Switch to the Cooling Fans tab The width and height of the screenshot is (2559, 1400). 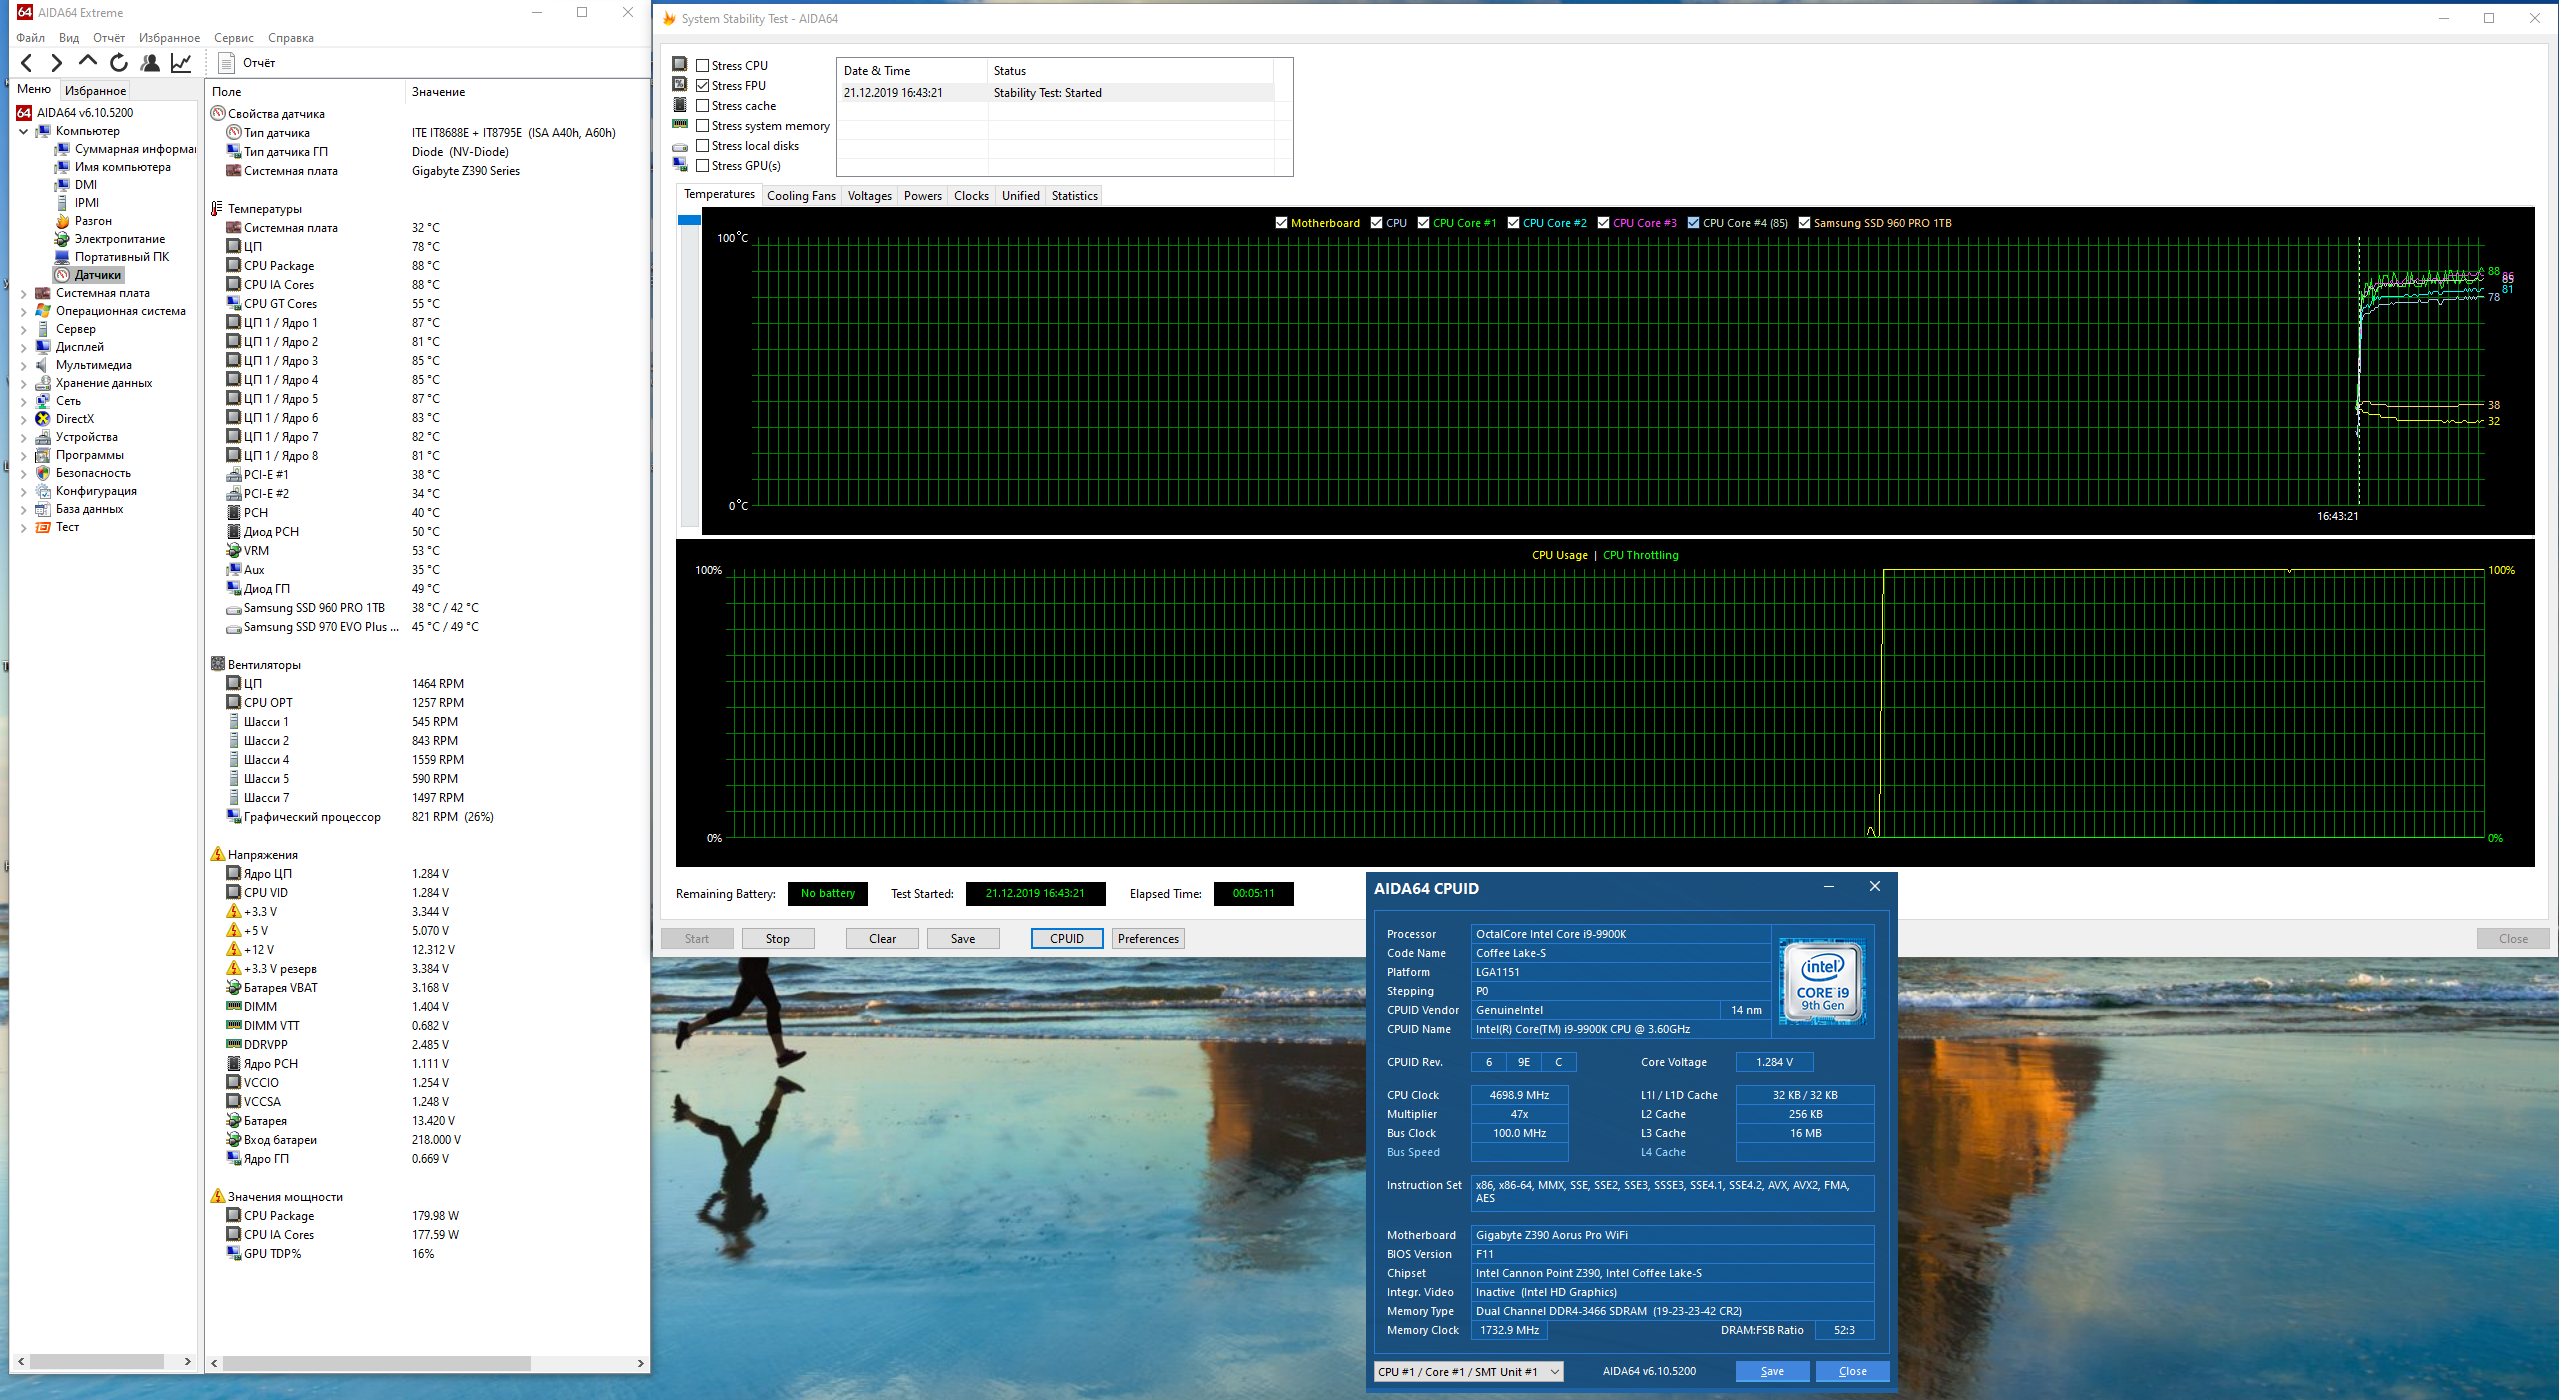[x=801, y=196]
